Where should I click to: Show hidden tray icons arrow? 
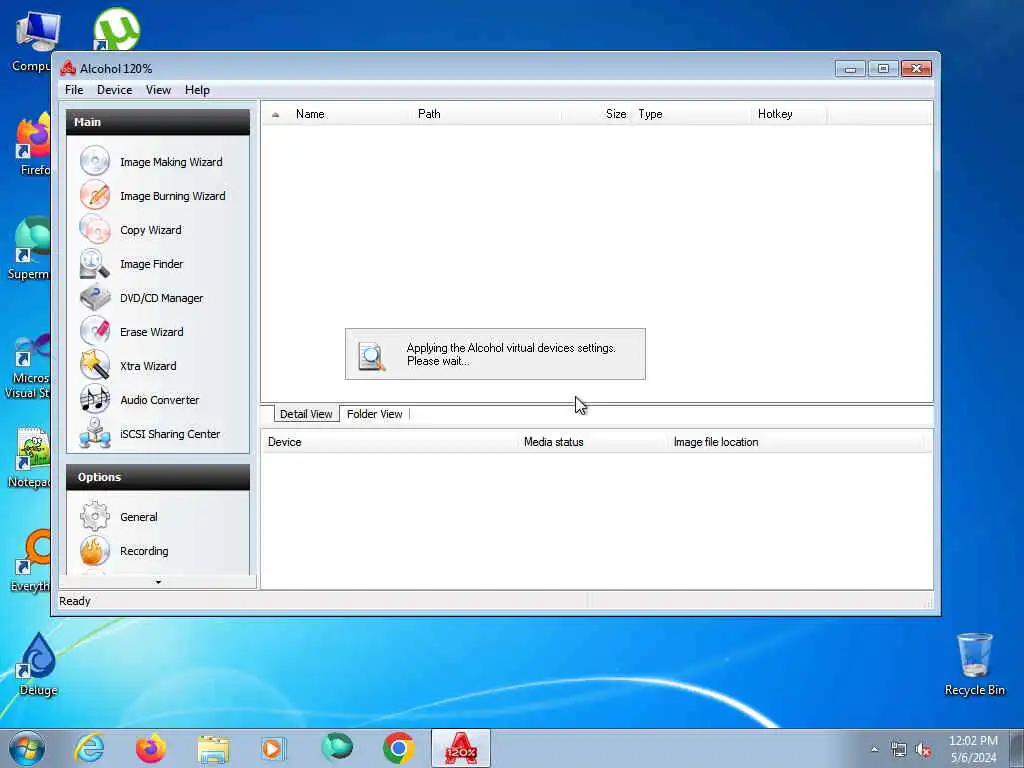point(874,750)
